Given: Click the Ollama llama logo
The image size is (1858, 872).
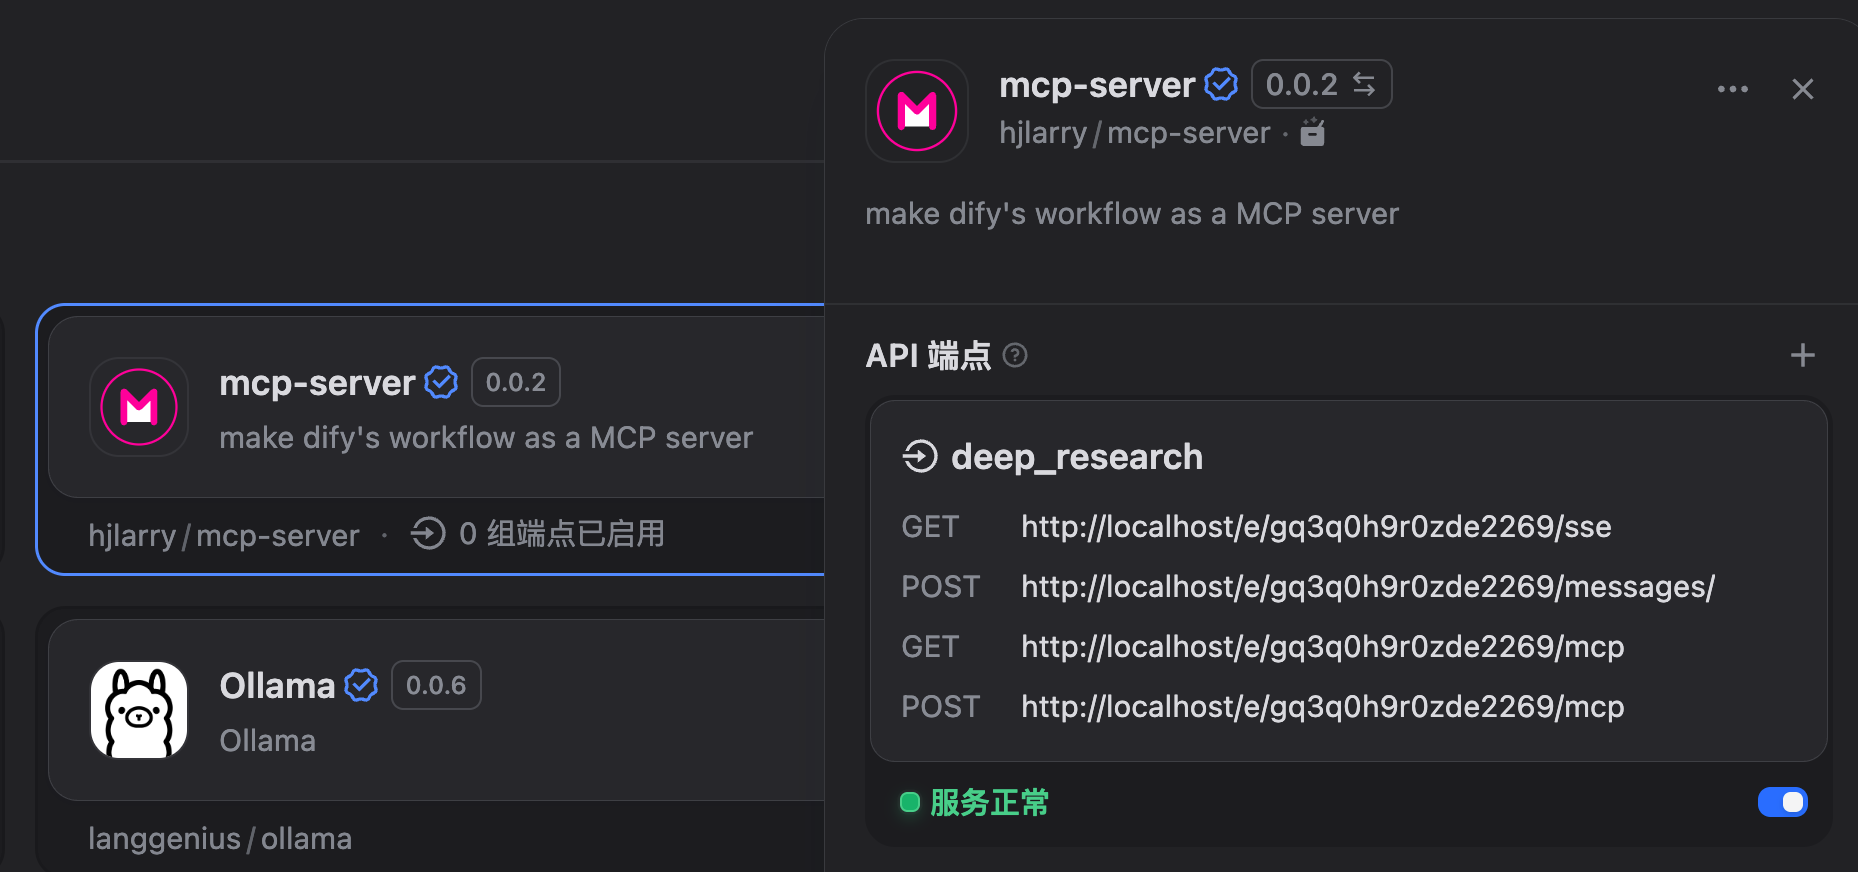Looking at the screenshot, I should [139, 710].
